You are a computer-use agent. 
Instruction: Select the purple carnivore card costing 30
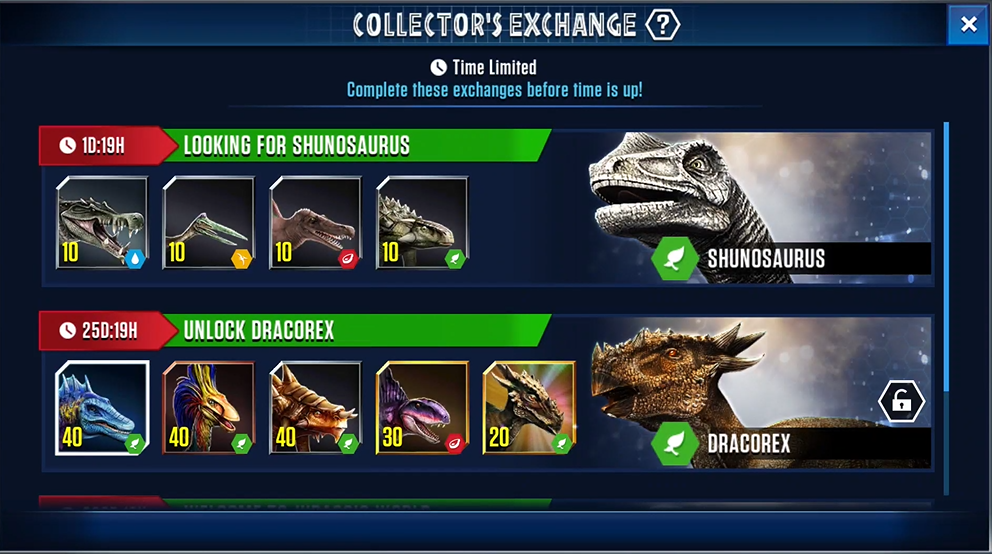pyautogui.click(x=423, y=408)
